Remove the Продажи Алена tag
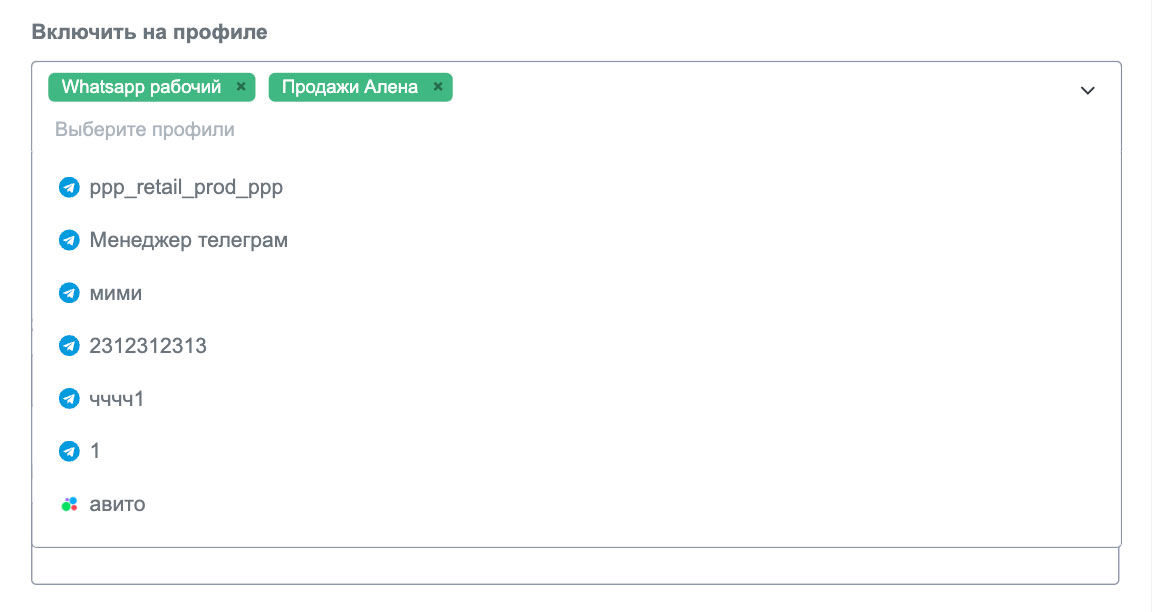This screenshot has height=612, width=1152. pyautogui.click(x=438, y=87)
